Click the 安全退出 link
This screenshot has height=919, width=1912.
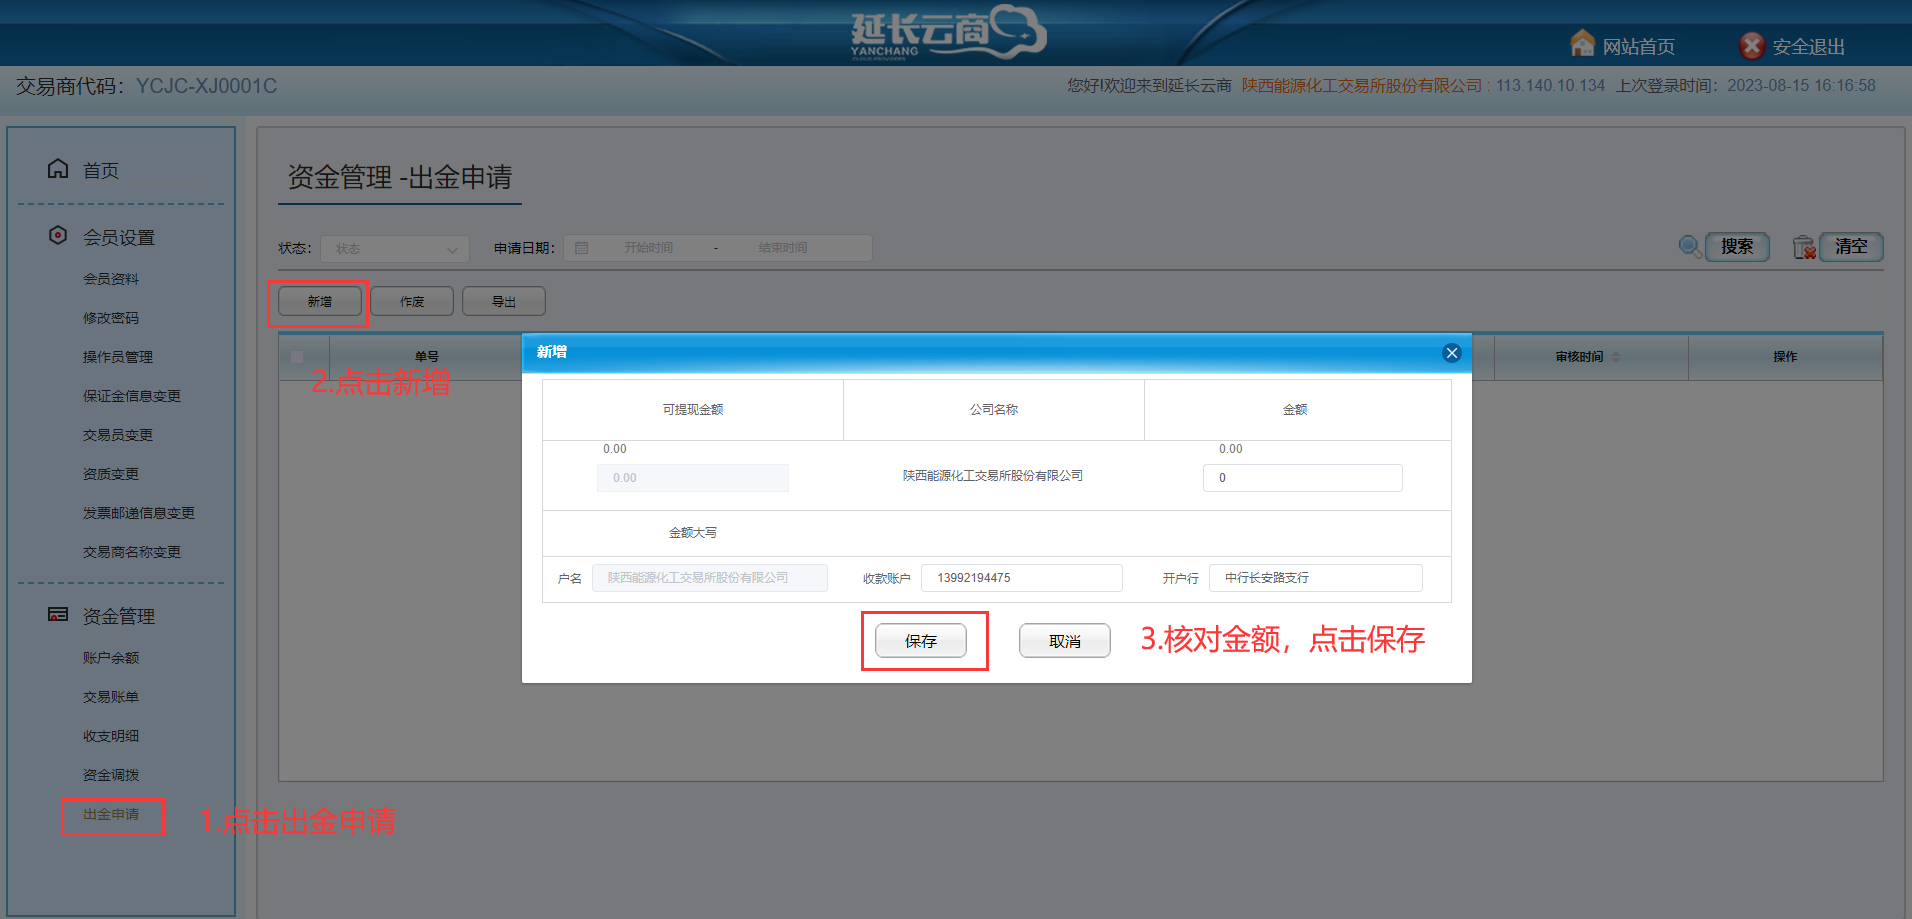coord(1808,46)
